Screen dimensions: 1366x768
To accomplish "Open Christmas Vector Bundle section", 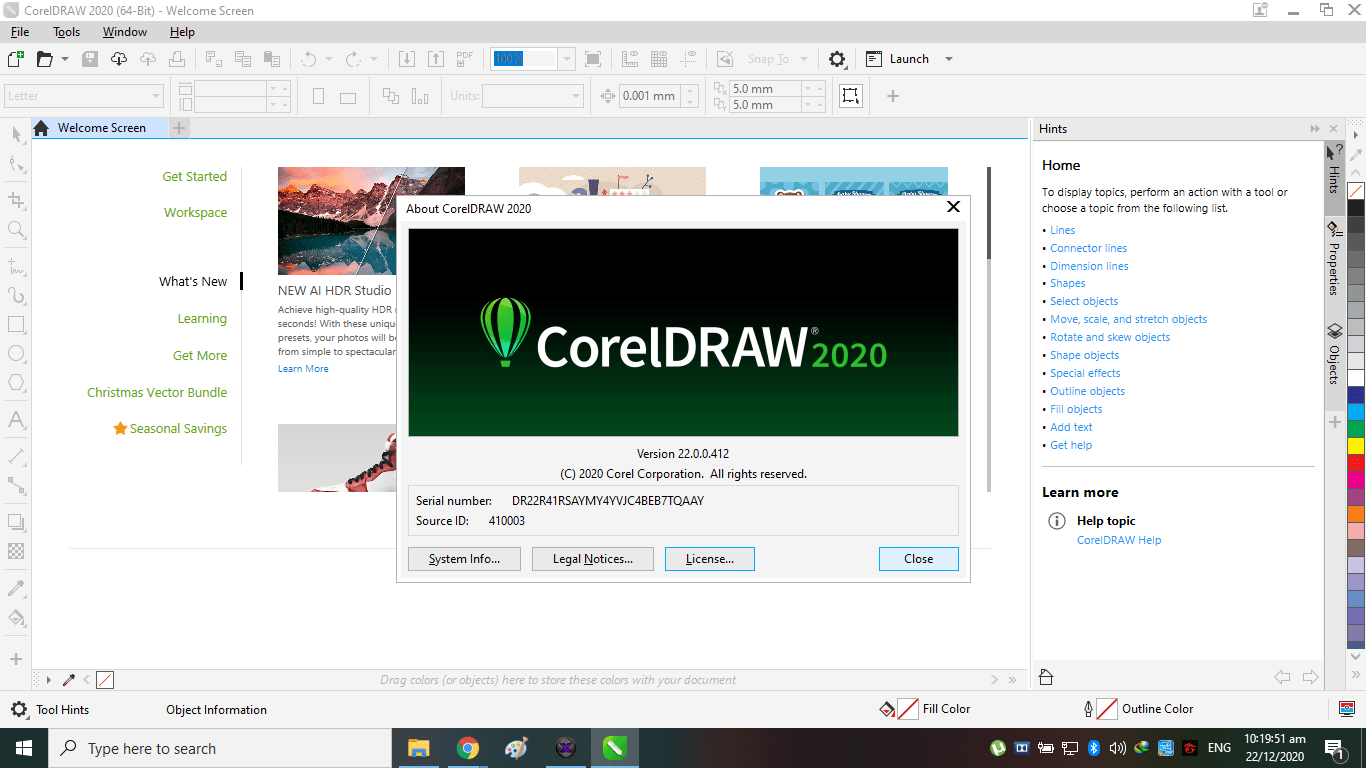I will [157, 392].
